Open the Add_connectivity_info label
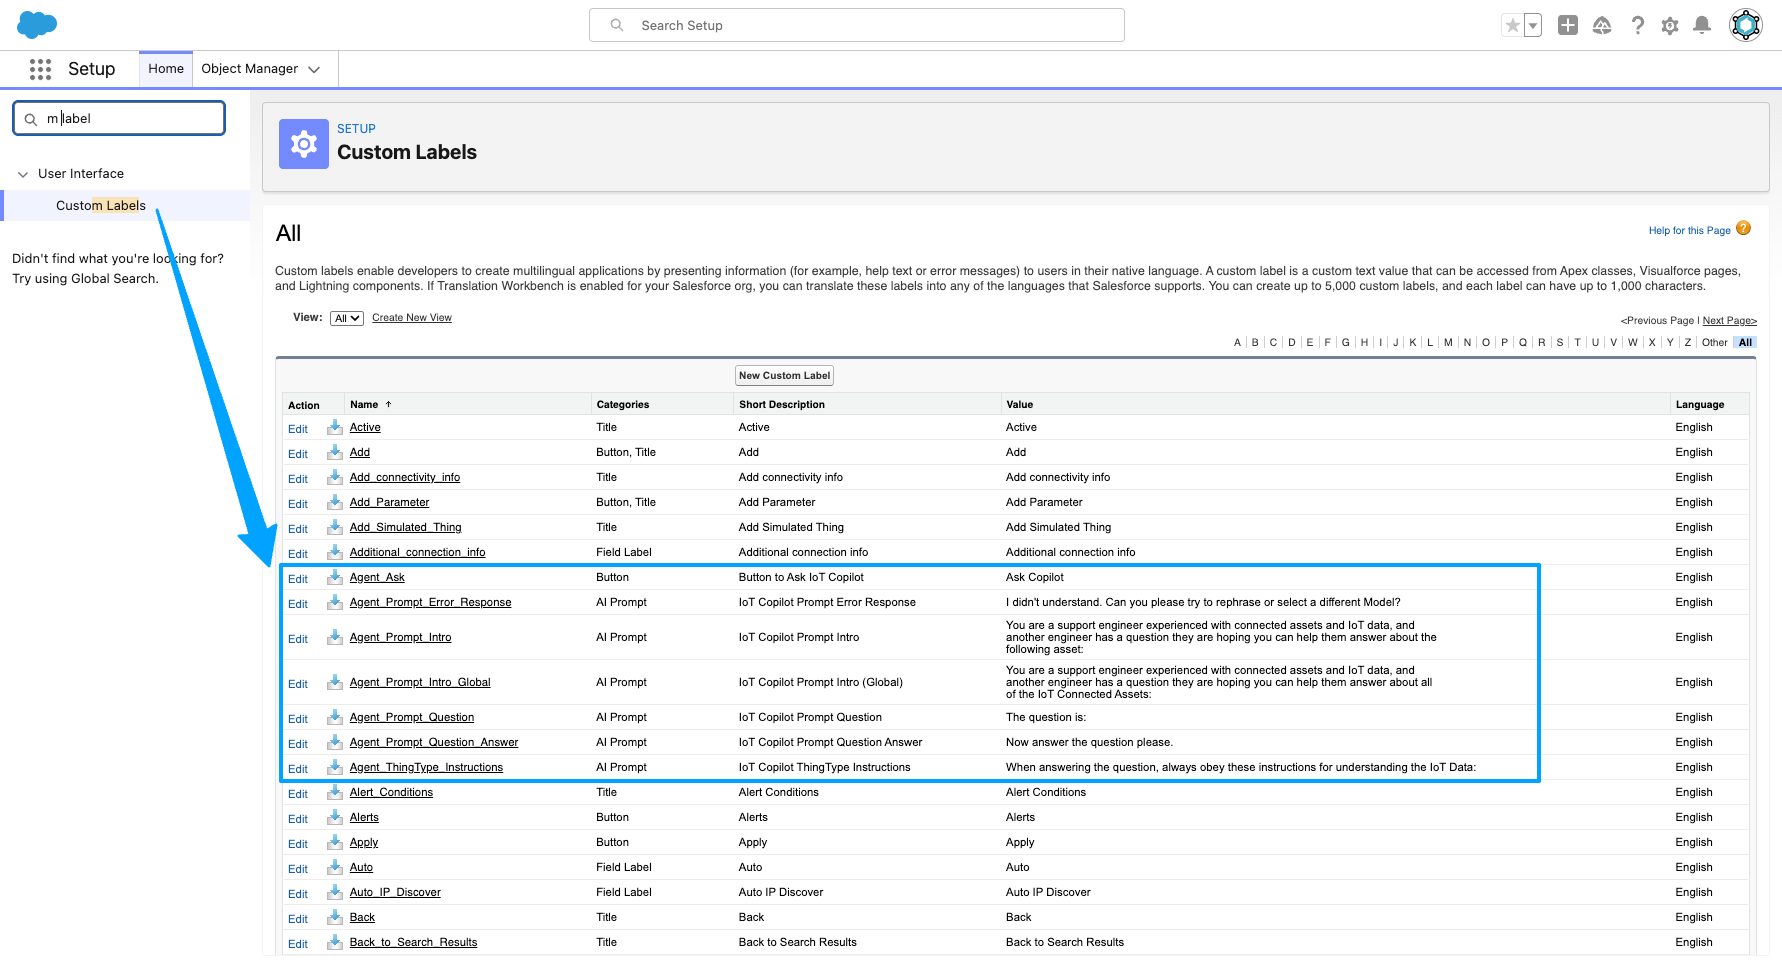This screenshot has height=968, width=1782. 405,477
